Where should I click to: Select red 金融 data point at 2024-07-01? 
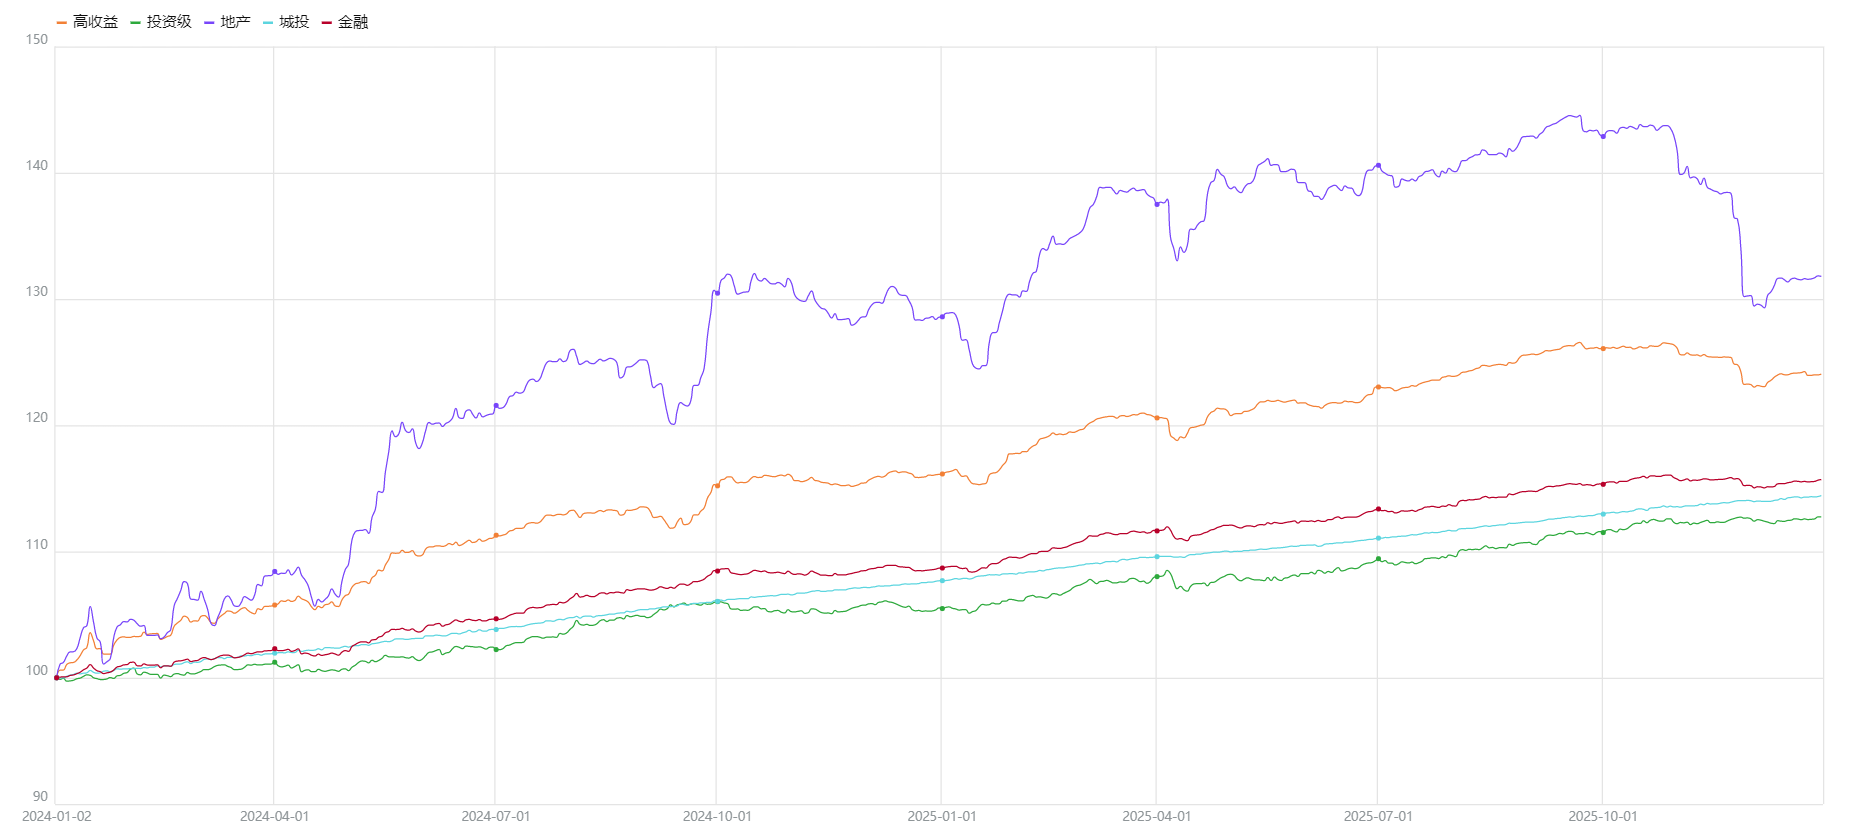coord(496,619)
